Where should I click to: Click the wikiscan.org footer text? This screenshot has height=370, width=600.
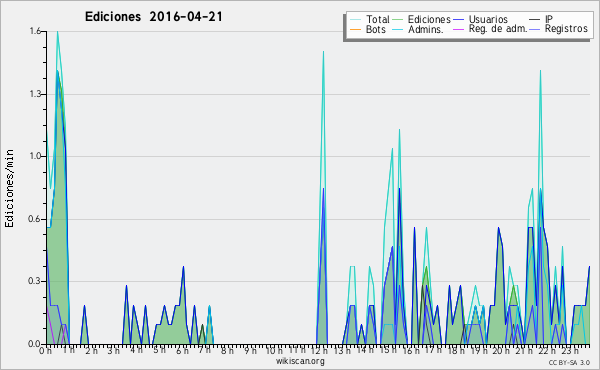pyautogui.click(x=300, y=361)
